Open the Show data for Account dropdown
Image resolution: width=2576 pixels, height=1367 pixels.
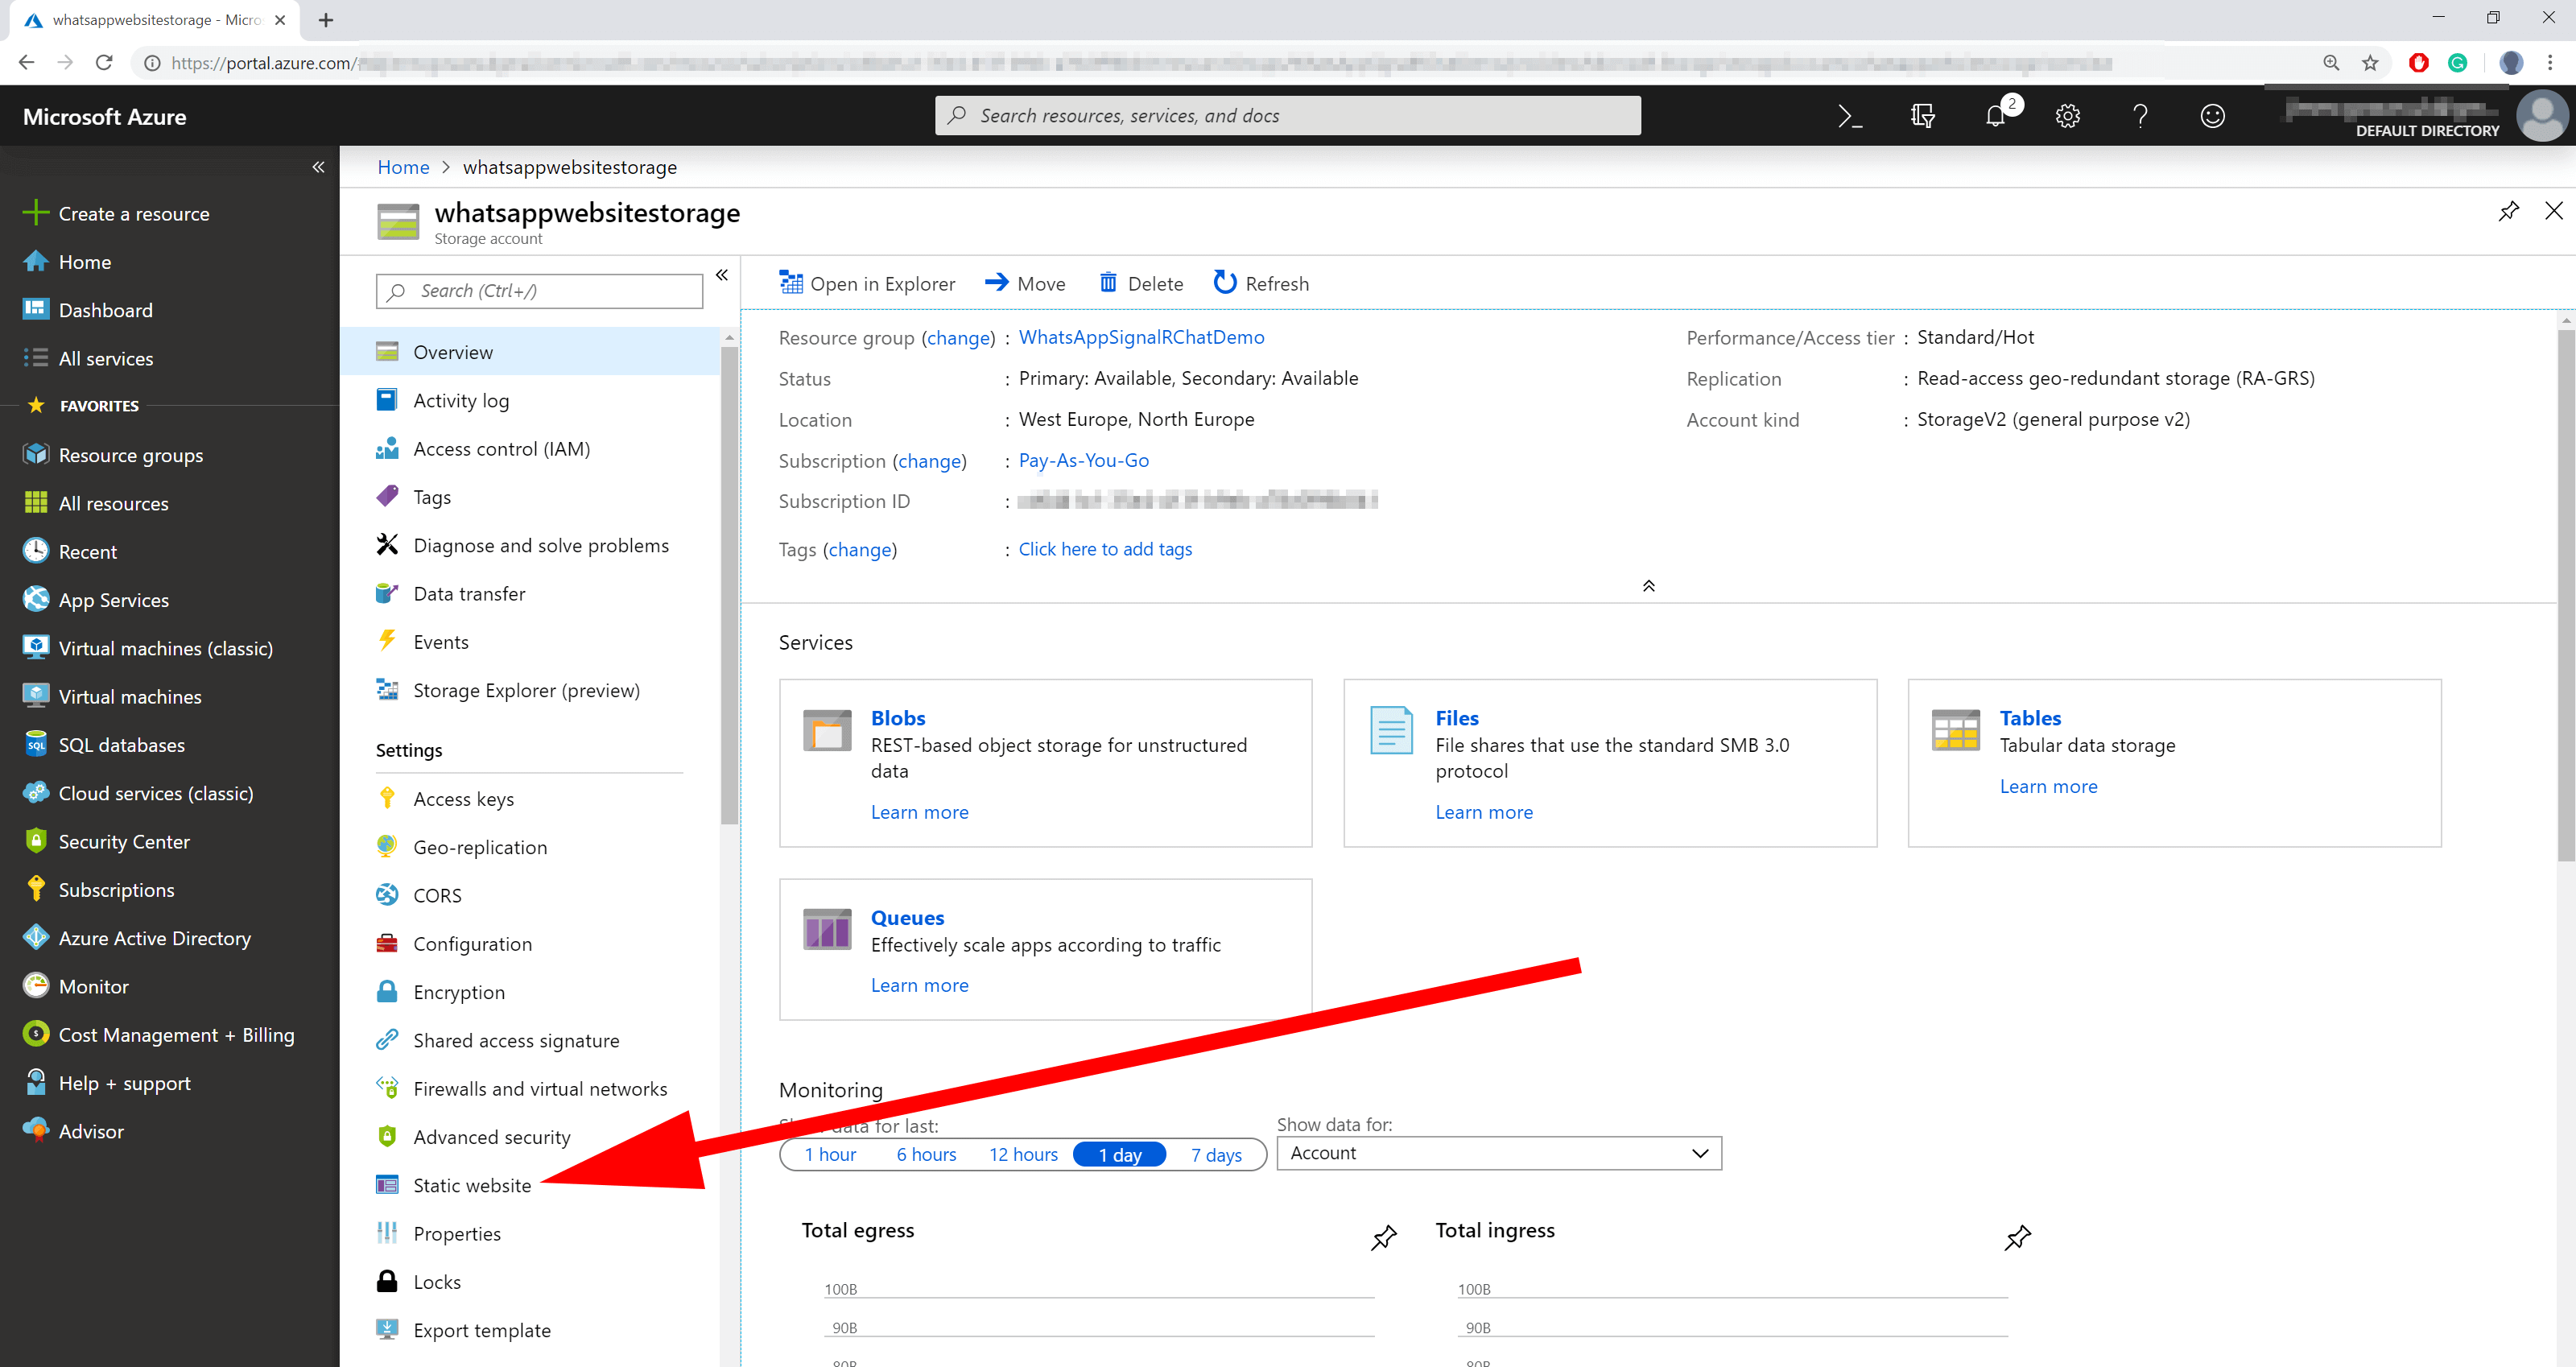pos(1499,1153)
